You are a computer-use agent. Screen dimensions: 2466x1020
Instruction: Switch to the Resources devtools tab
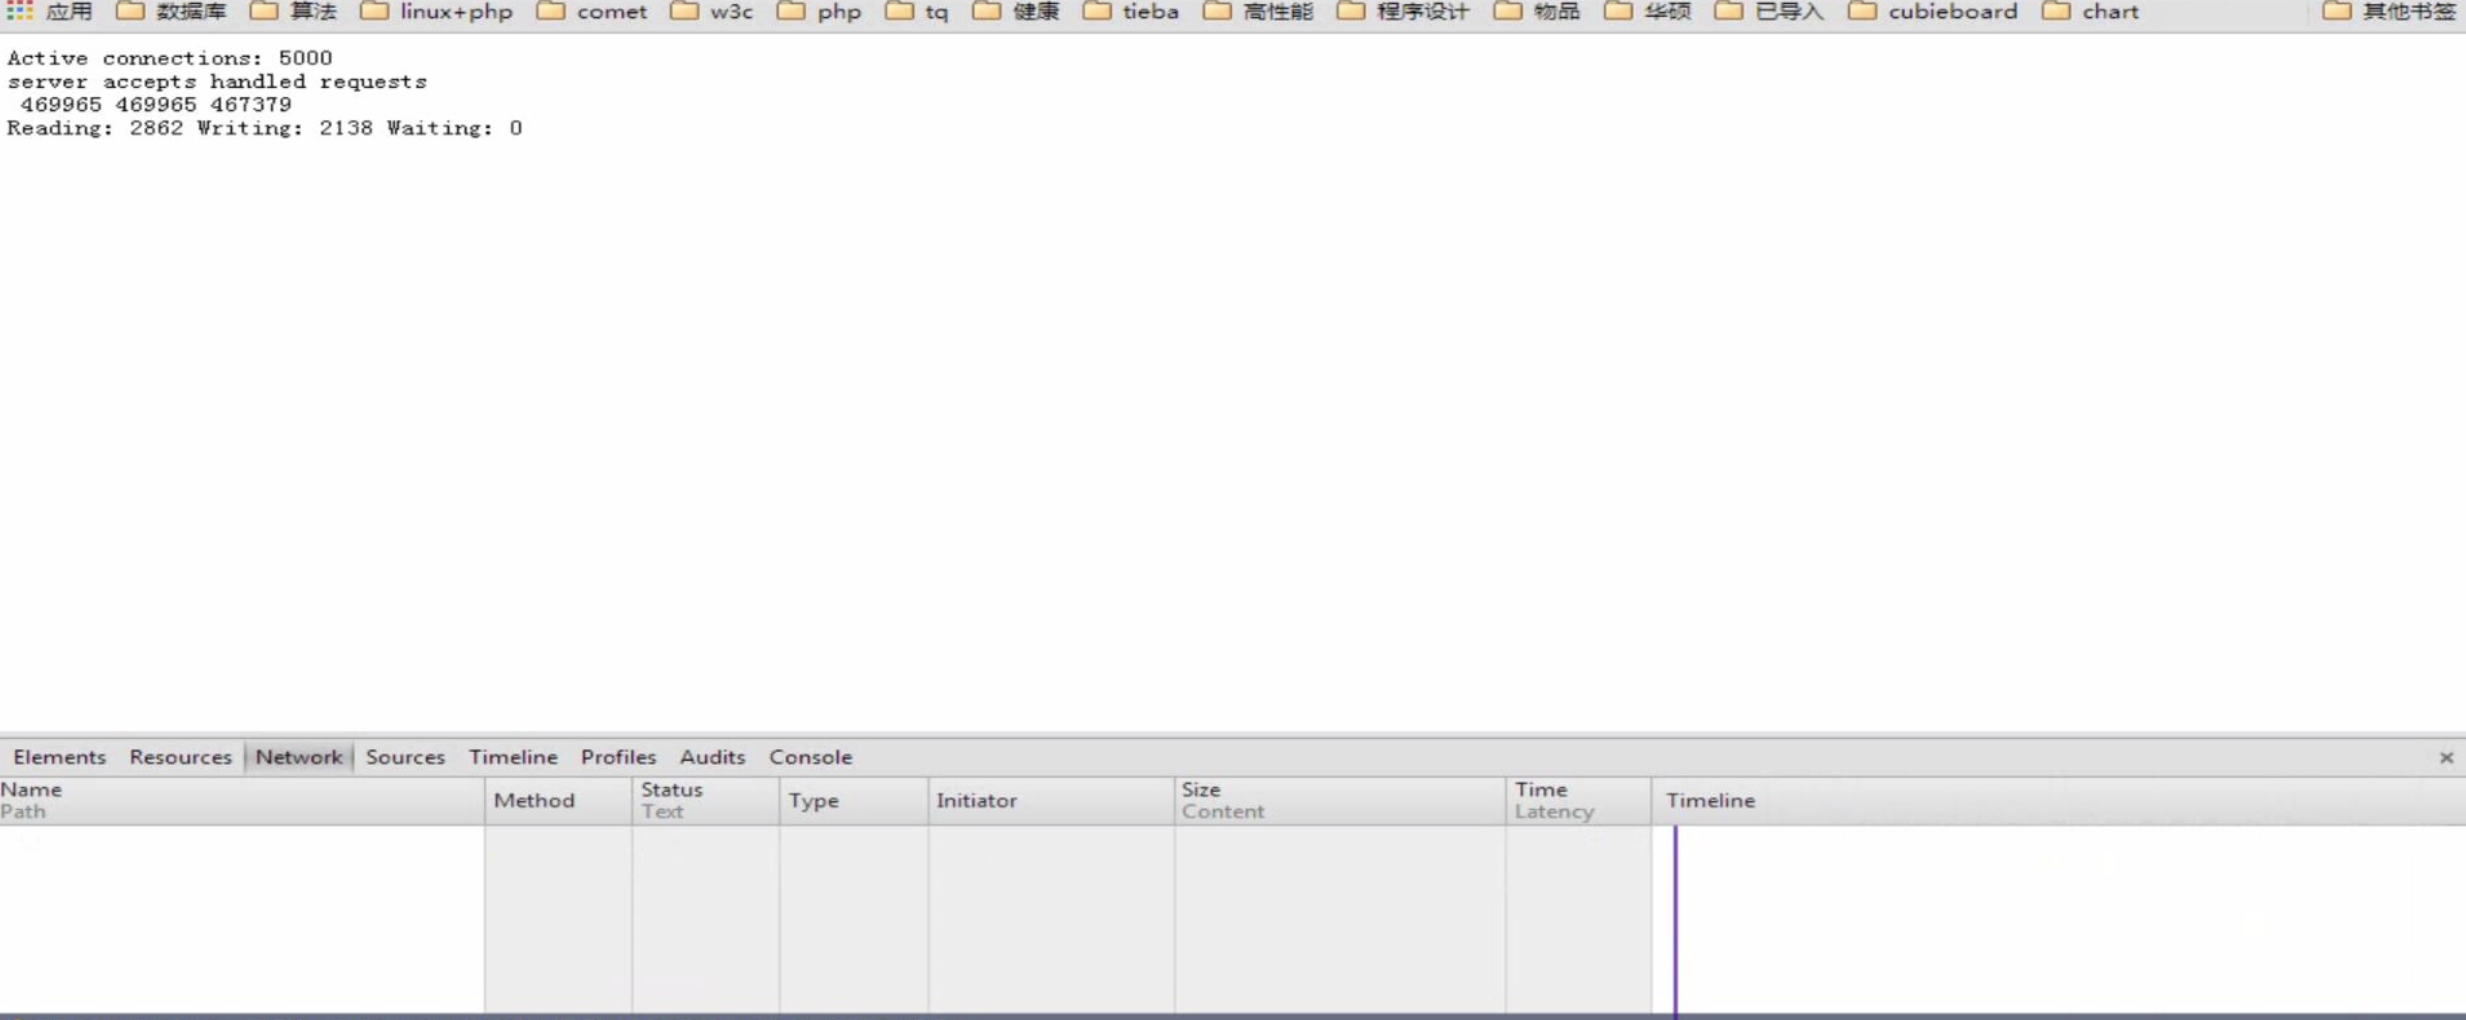(x=180, y=757)
